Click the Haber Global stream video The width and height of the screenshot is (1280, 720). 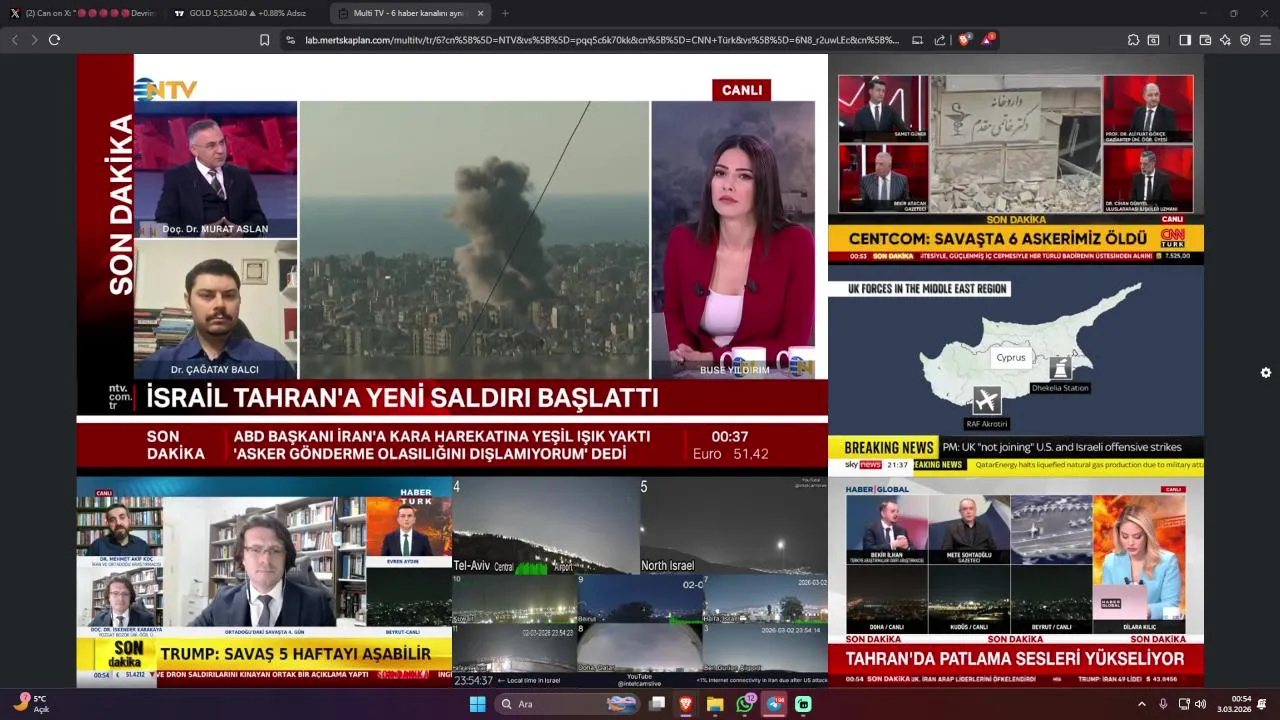click(x=1016, y=582)
